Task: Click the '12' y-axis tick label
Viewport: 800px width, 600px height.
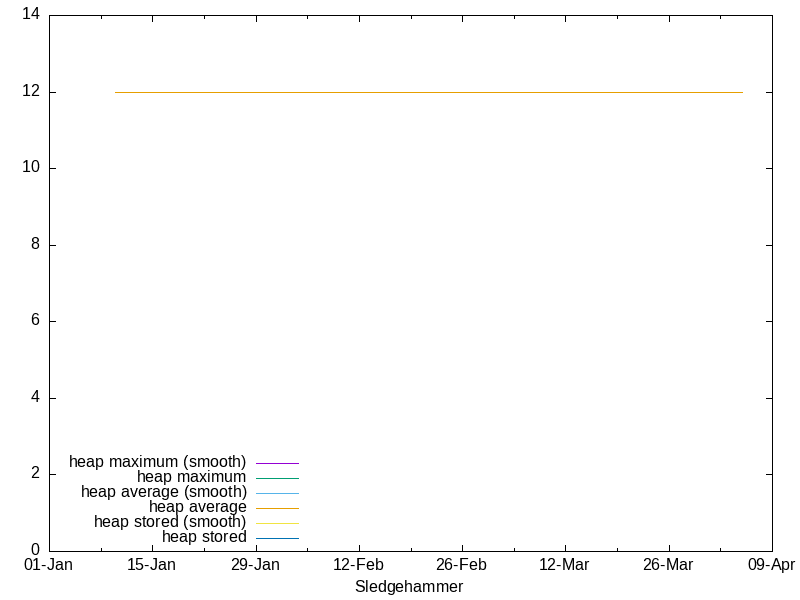Action: coord(30,92)
